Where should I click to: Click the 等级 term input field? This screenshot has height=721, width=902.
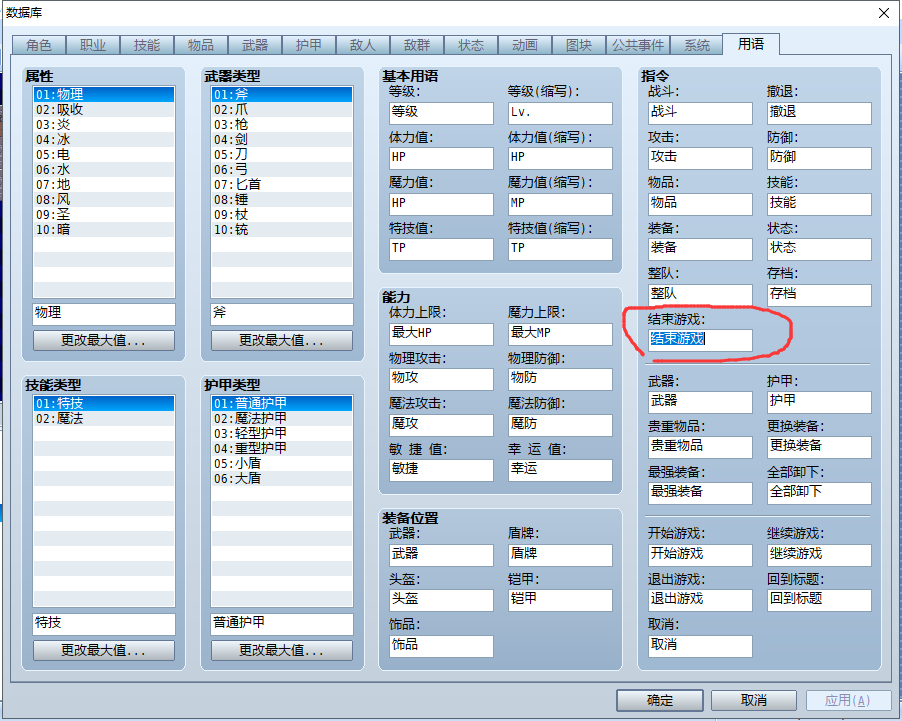point(441,113)
